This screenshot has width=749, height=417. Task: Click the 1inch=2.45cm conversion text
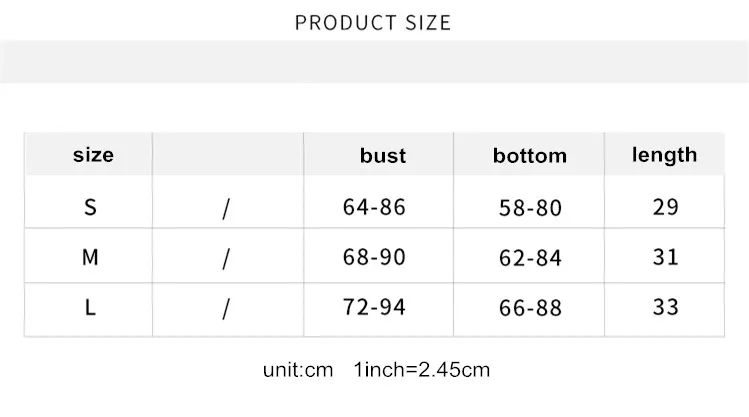(422, 370)
